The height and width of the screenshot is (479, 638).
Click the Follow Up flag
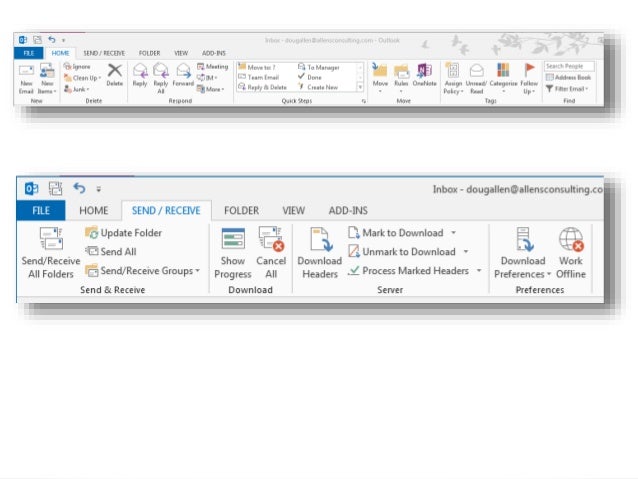click(529, 70)
